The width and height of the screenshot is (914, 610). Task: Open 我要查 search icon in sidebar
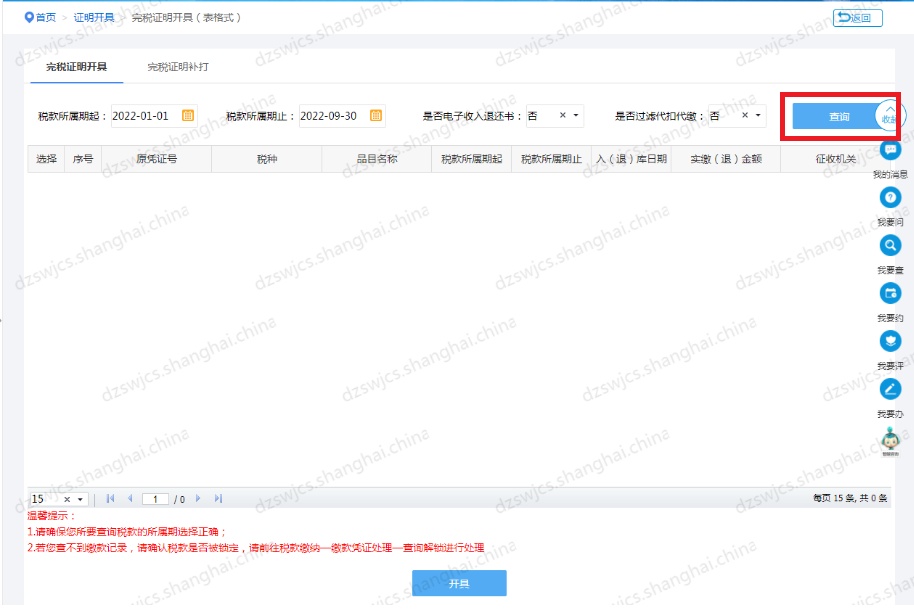[890, 246]
